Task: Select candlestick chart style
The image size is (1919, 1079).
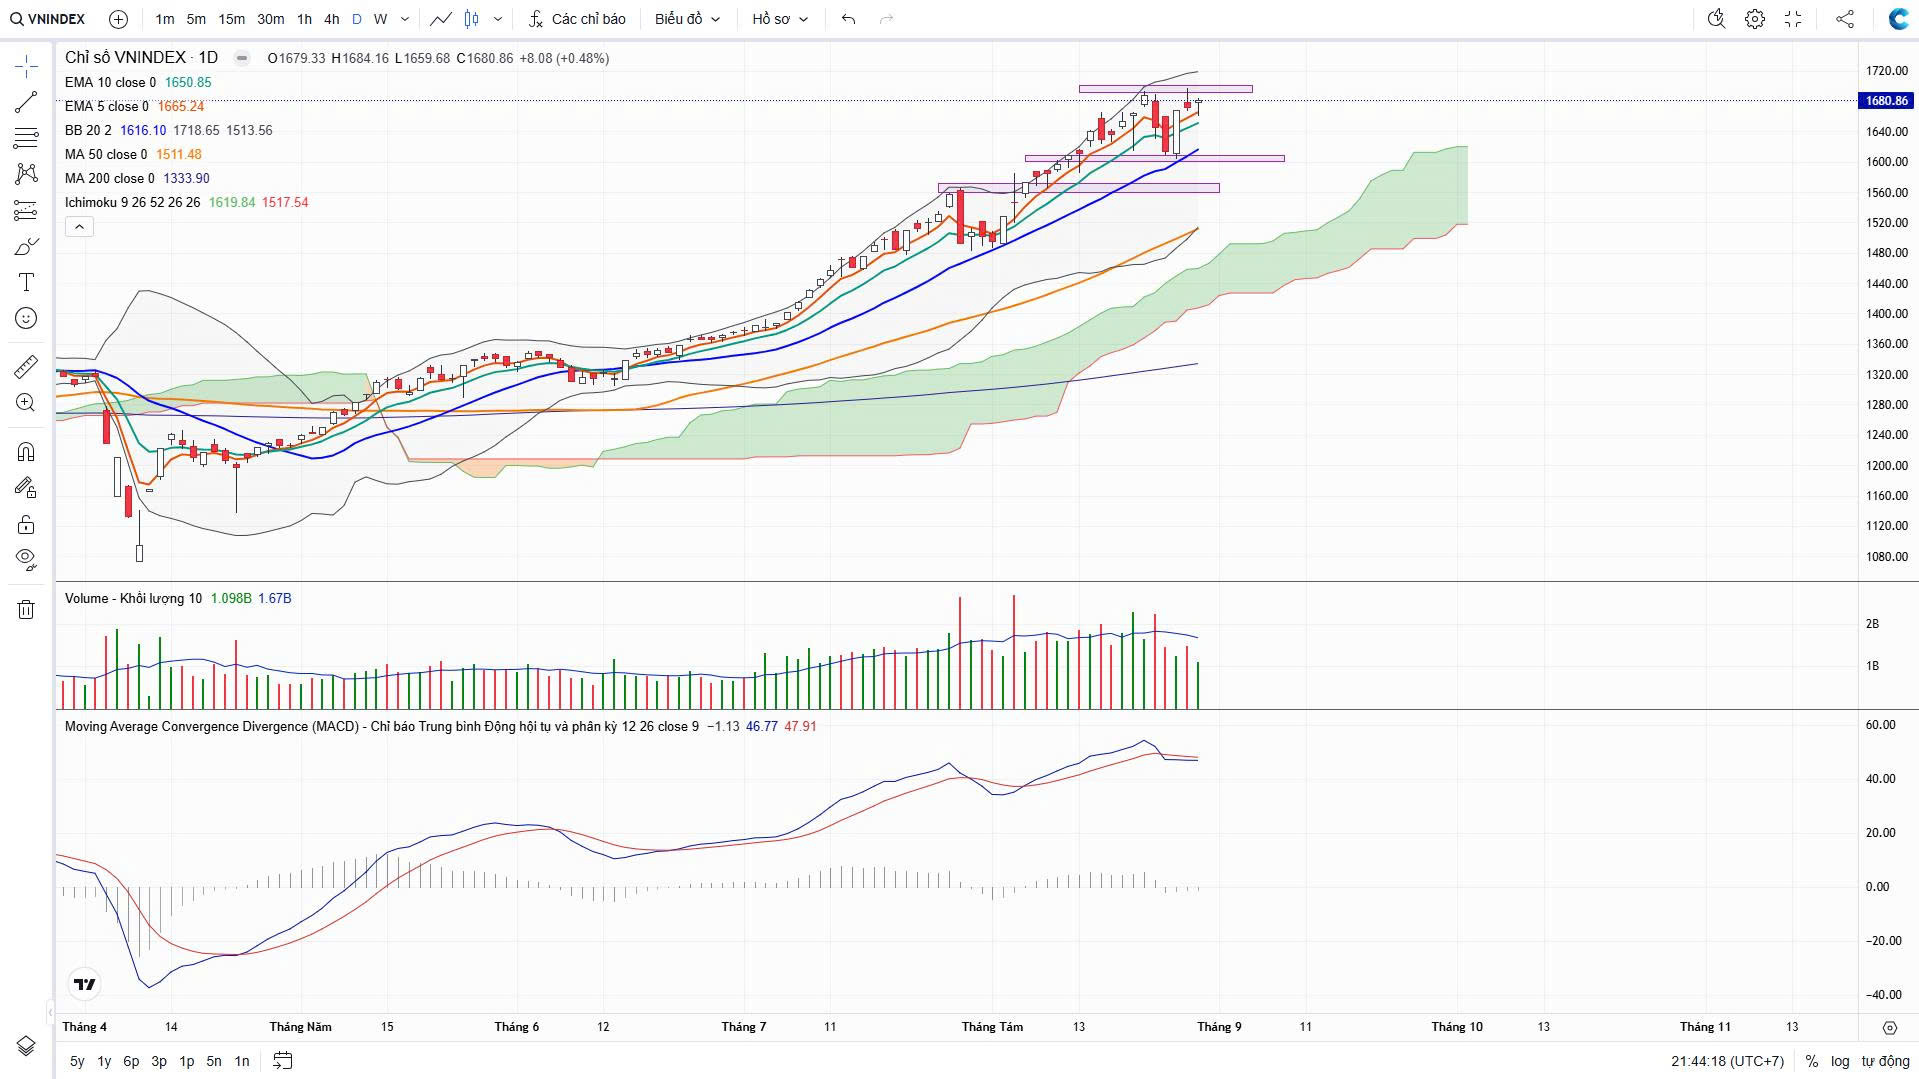Action: pyautogui.click(x=472, y=19)
